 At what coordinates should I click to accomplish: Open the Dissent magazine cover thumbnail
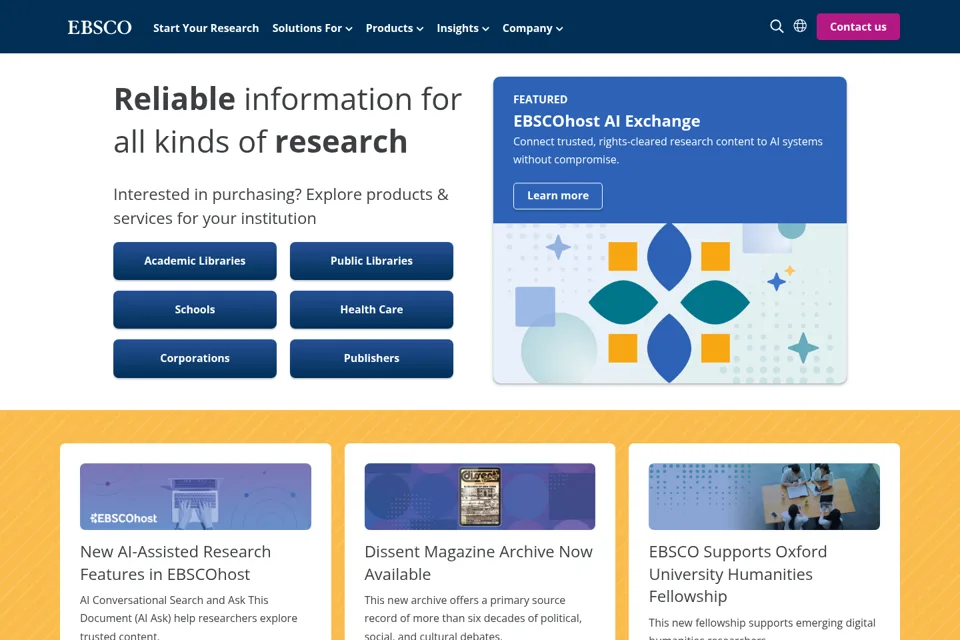click(x=480, y=497)
